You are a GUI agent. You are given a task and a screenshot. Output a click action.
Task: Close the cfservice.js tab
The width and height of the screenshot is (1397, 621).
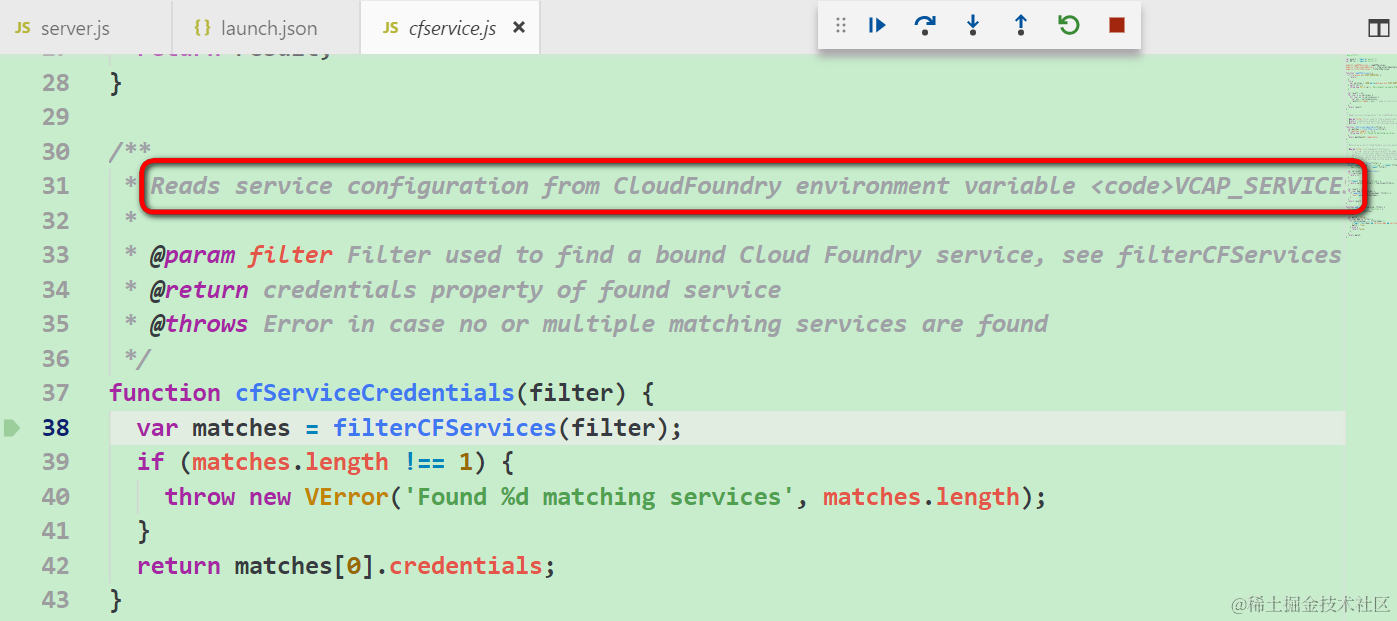click(519, 28)
